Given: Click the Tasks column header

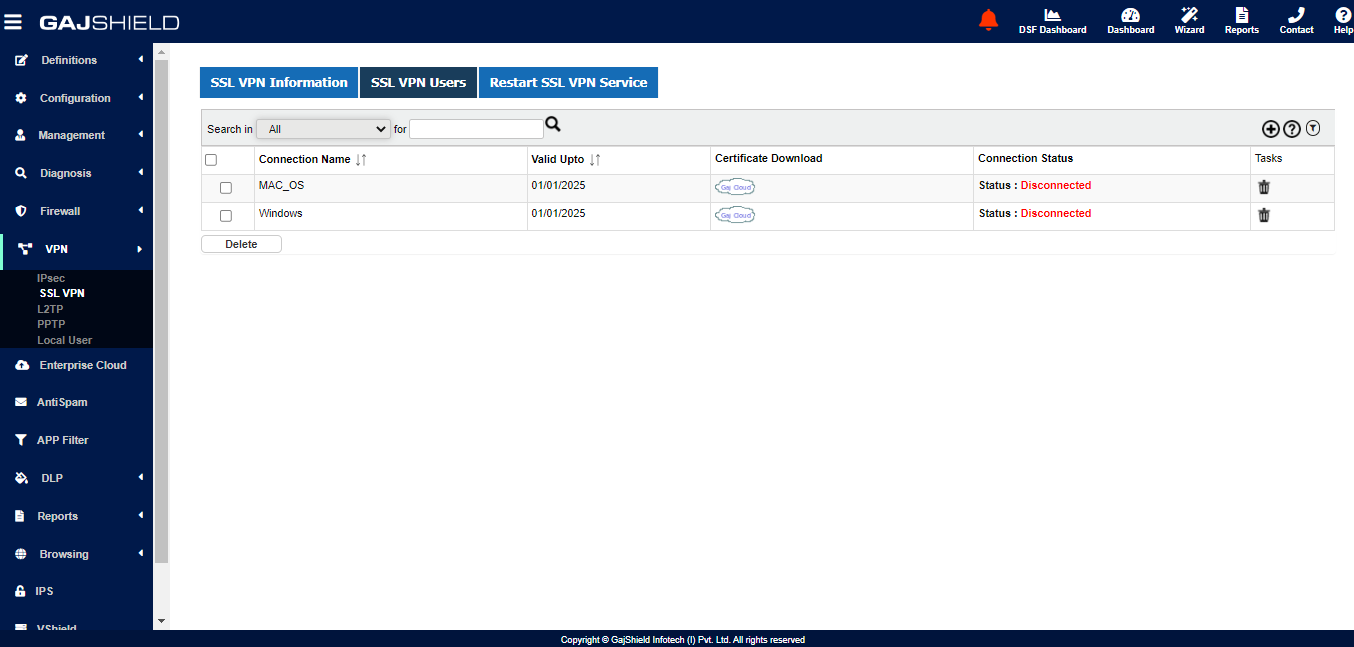Looking at the screenshot, I should (1269, 158).
